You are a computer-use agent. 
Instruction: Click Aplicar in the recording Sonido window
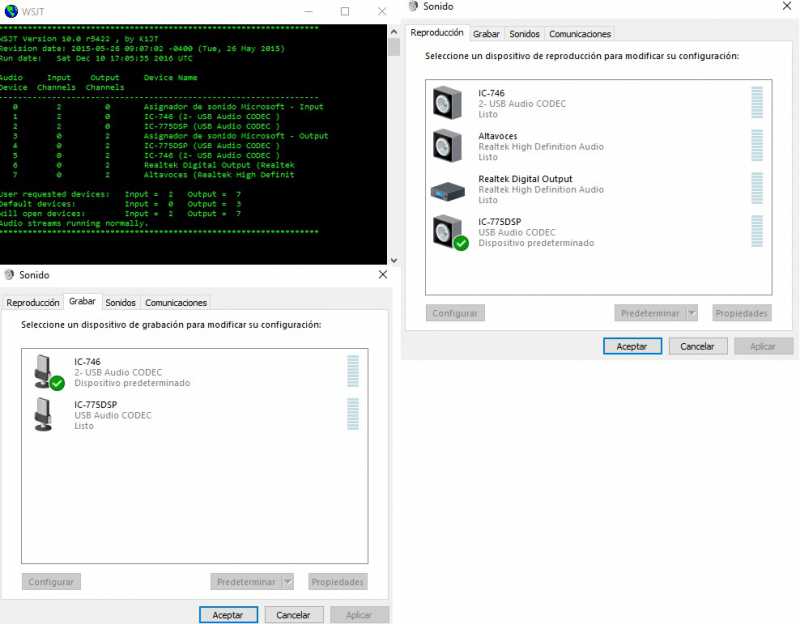tap(359, 615)
